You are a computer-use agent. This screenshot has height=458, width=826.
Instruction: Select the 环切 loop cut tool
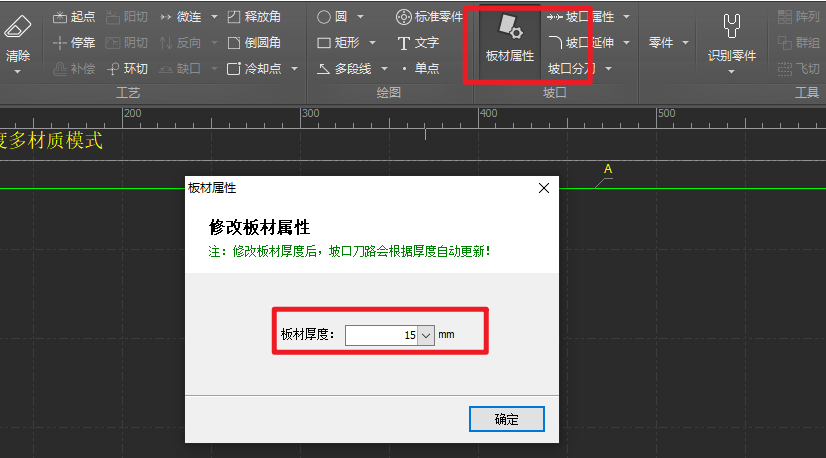127,69
